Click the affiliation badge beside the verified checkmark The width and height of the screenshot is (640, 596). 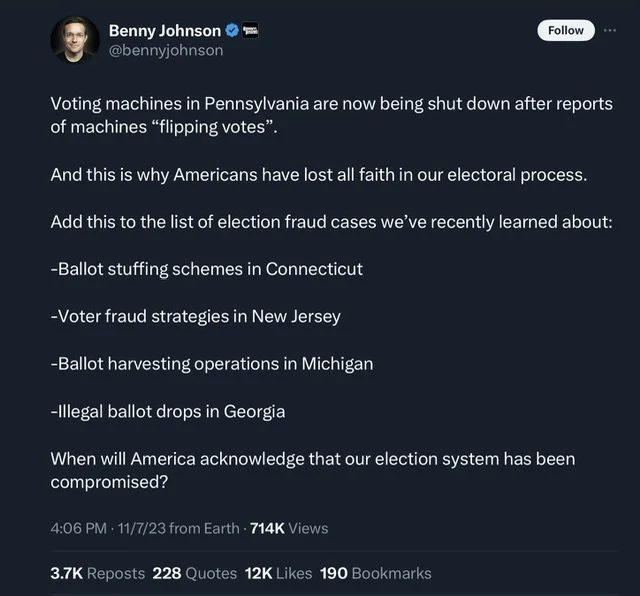(252, 31)
